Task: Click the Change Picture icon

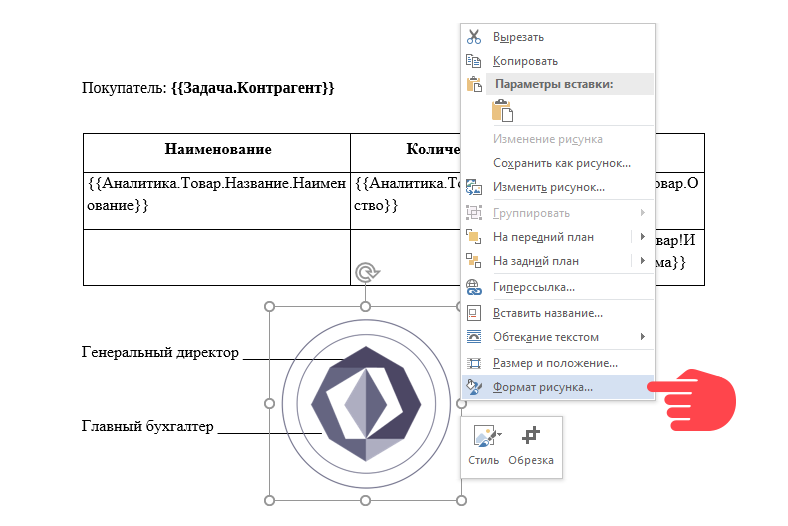Action: [474, 187]
